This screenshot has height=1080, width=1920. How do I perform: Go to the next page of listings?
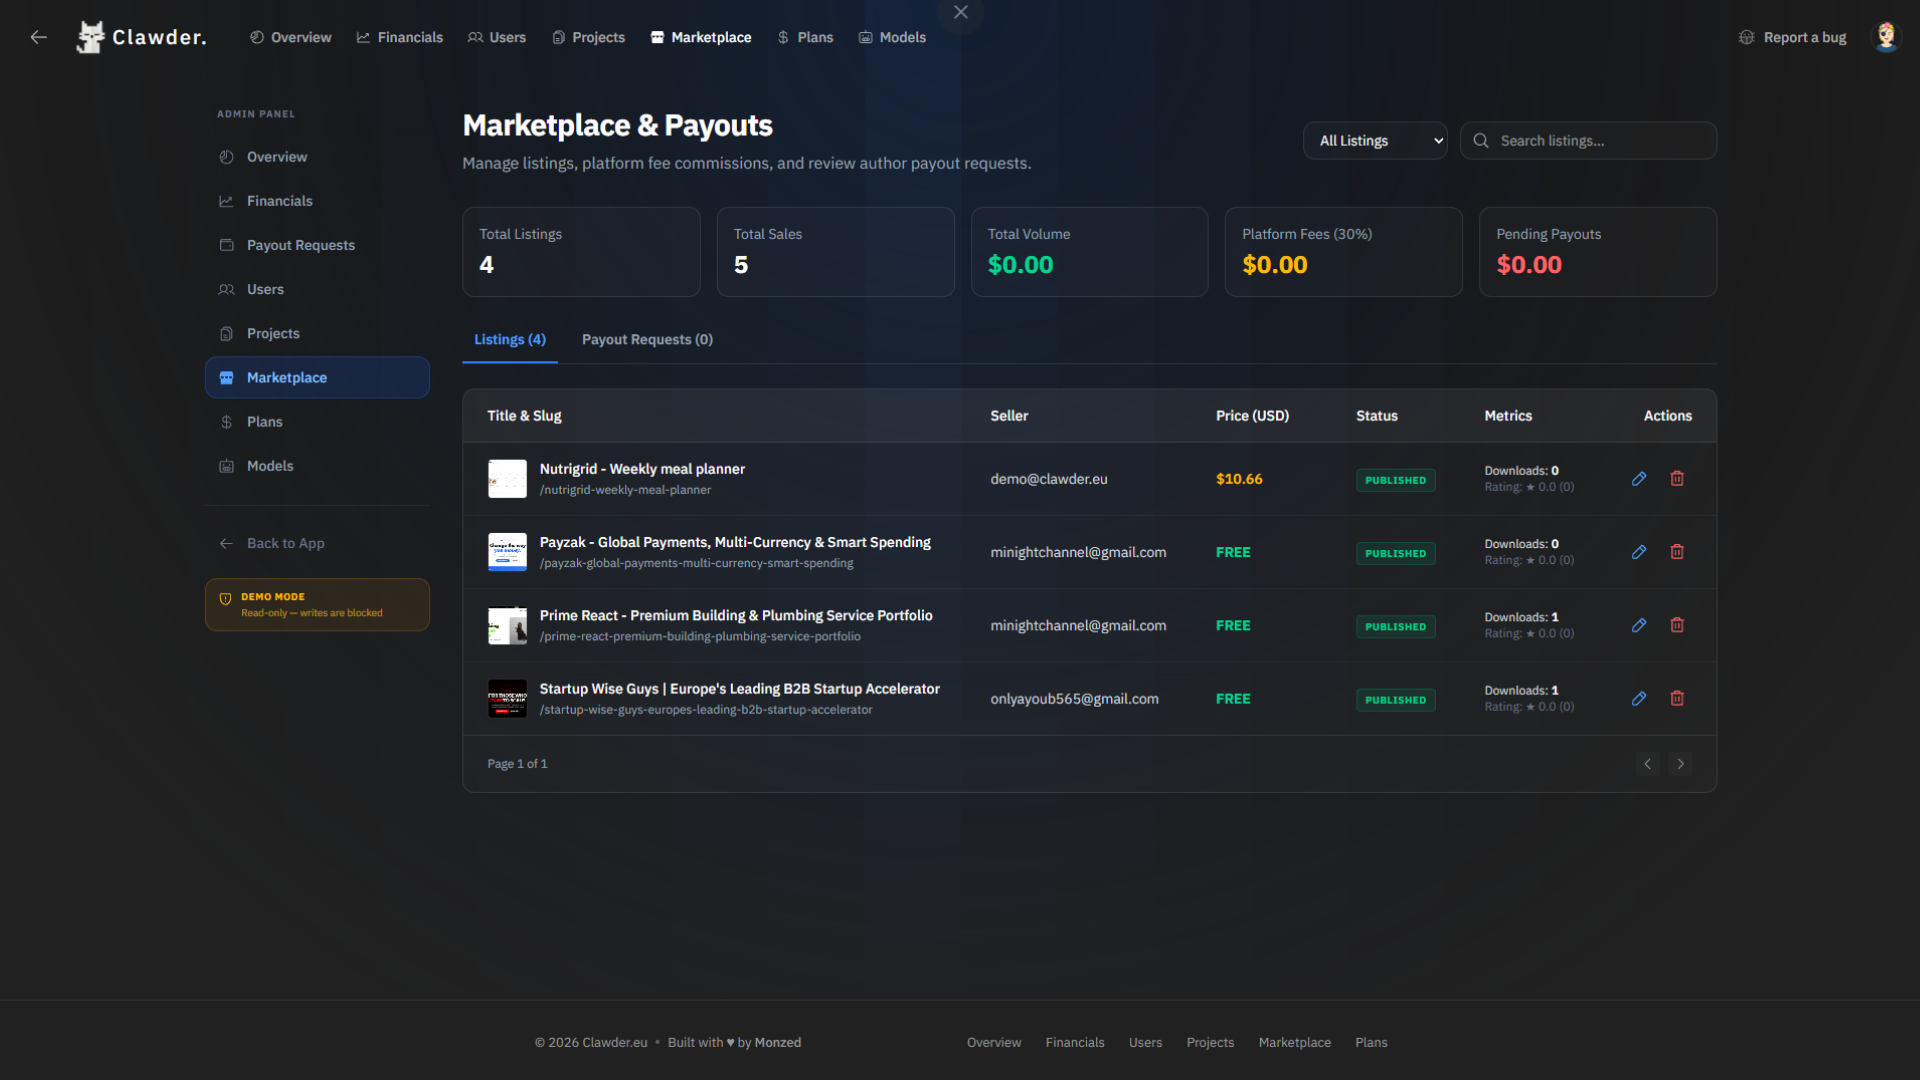click(x=1681, y=764)
